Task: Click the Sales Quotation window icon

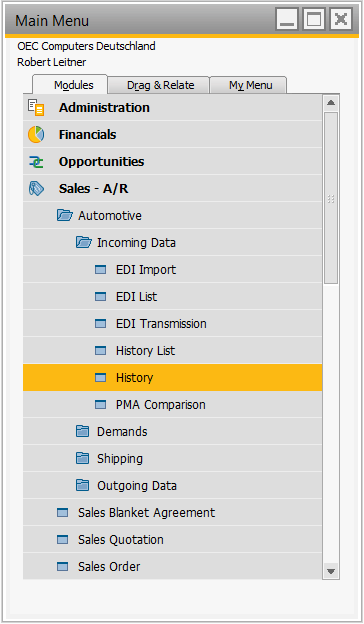Action: (62, 540)
